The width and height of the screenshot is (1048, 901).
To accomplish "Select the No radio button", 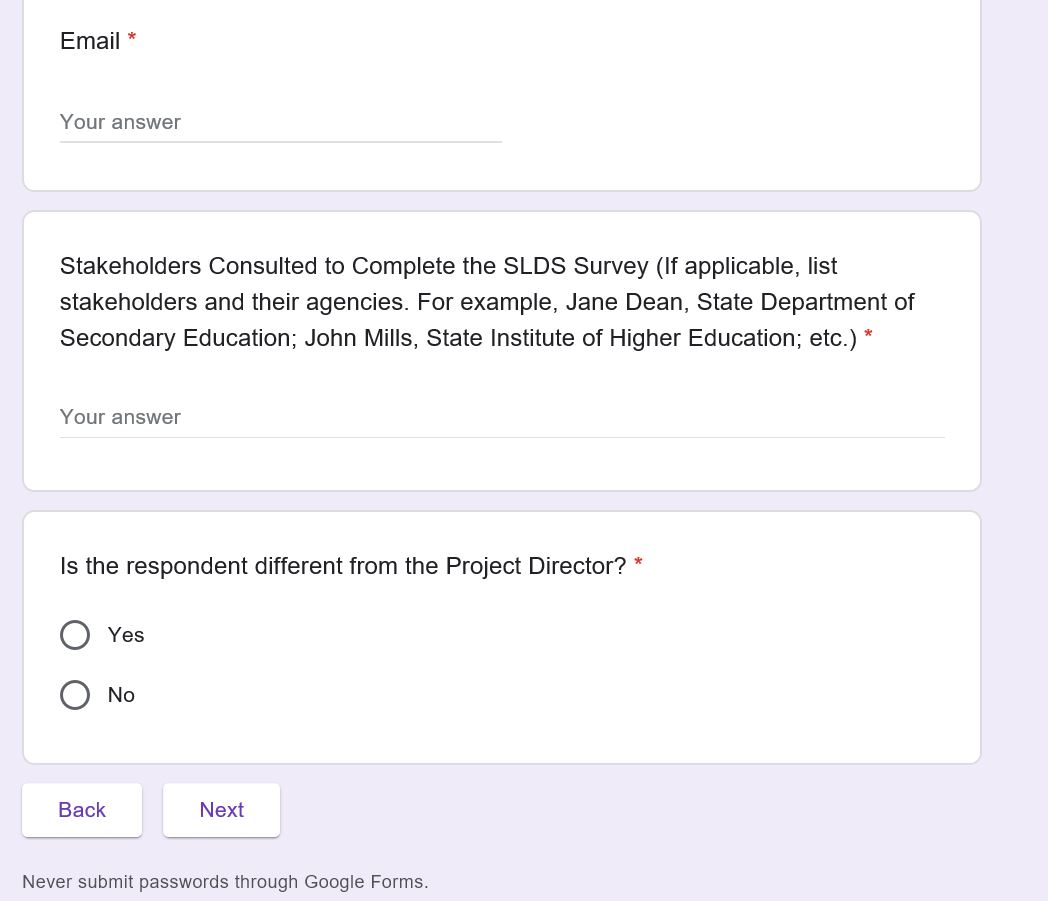I will (x=75, y=695).
